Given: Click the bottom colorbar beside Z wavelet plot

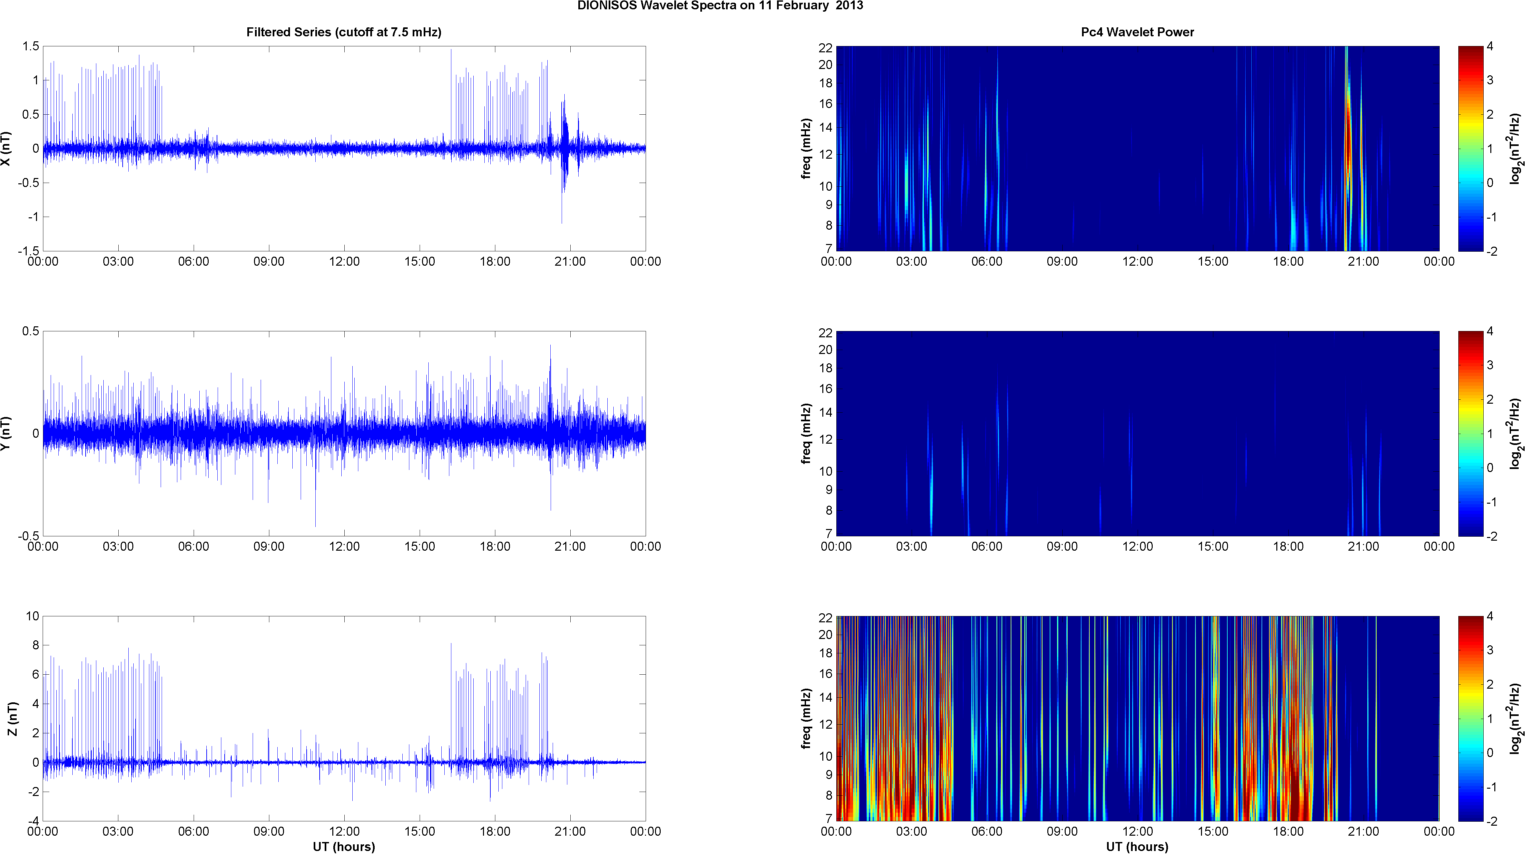Looking at the screenshot, I should [x=1470, y=718].
